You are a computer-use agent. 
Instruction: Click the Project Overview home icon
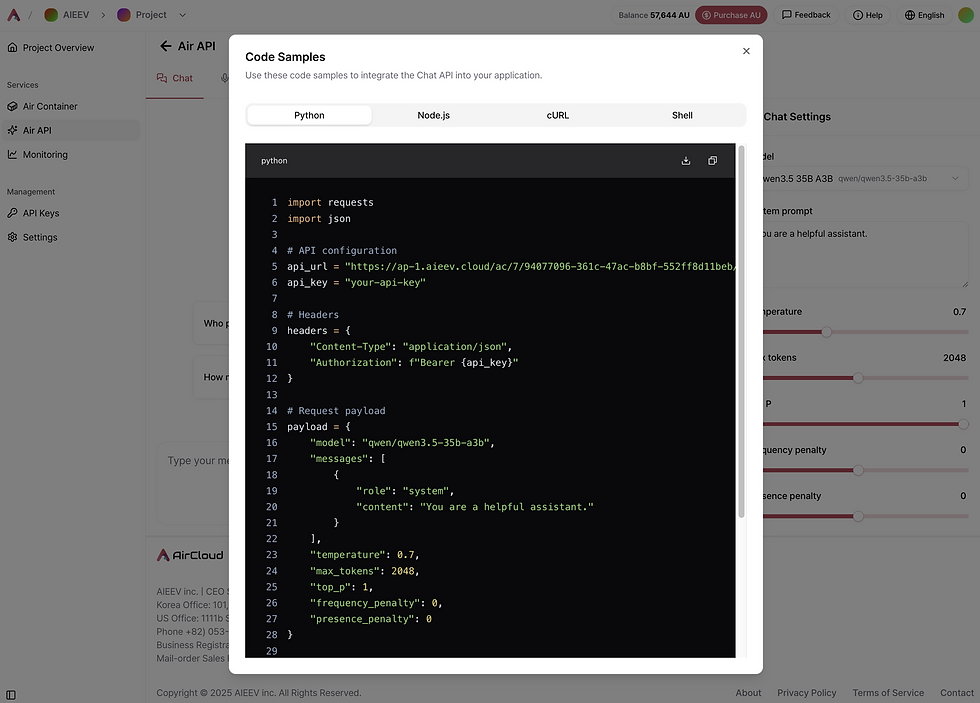point(12,47)
